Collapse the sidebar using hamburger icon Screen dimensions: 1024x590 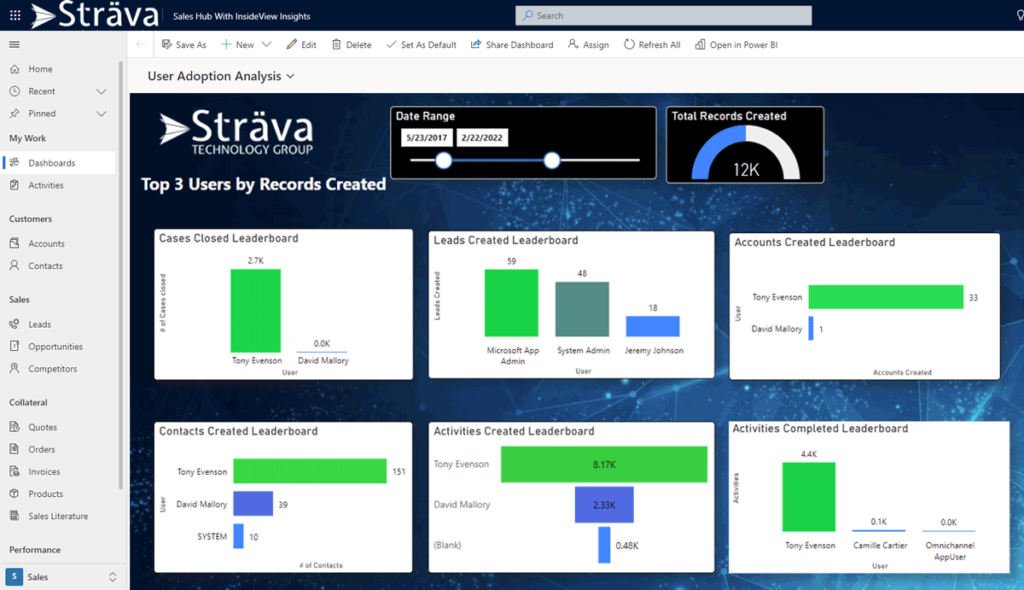[x=14, y=45]
